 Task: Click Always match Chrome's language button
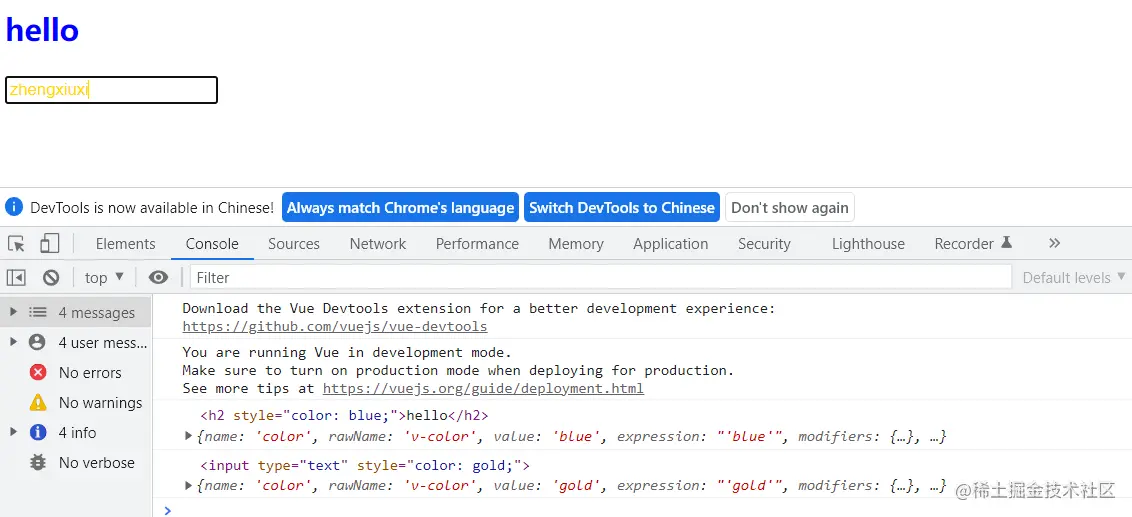click(400, 208)
